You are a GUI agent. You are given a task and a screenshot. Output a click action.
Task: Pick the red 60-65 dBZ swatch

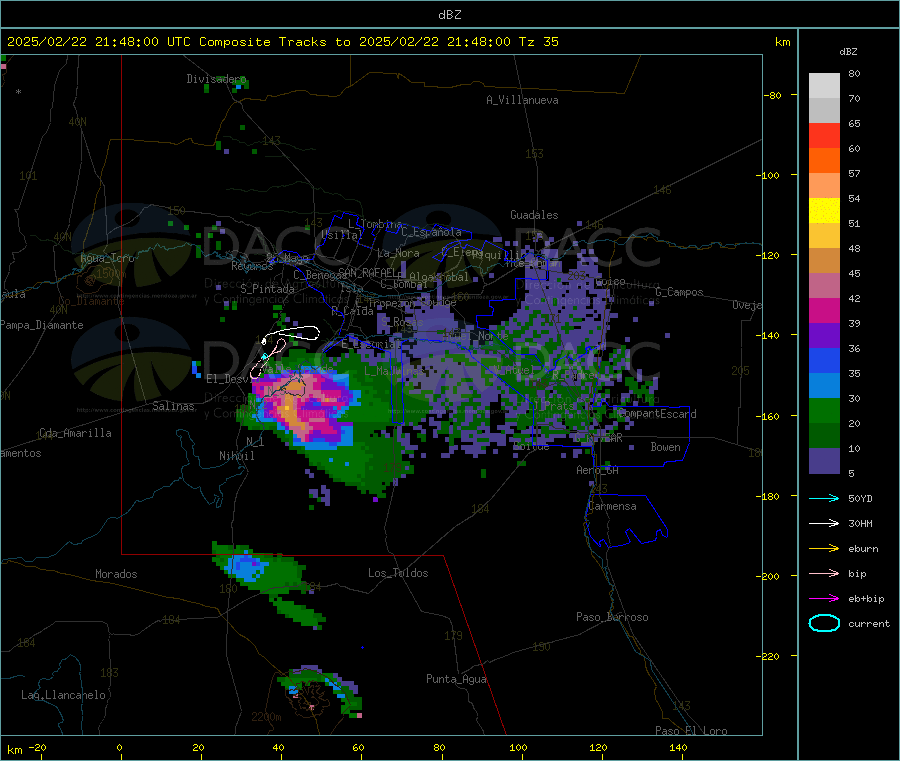(824, 135)
